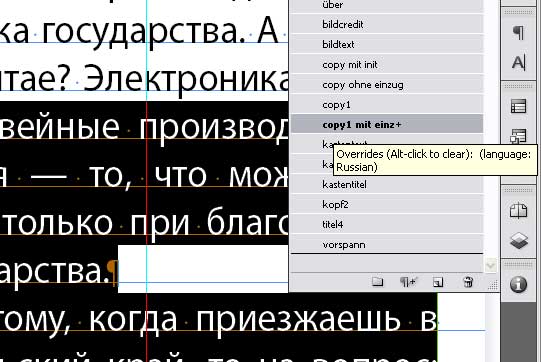Click the scroll down arrow of styles list

point(491,265)
